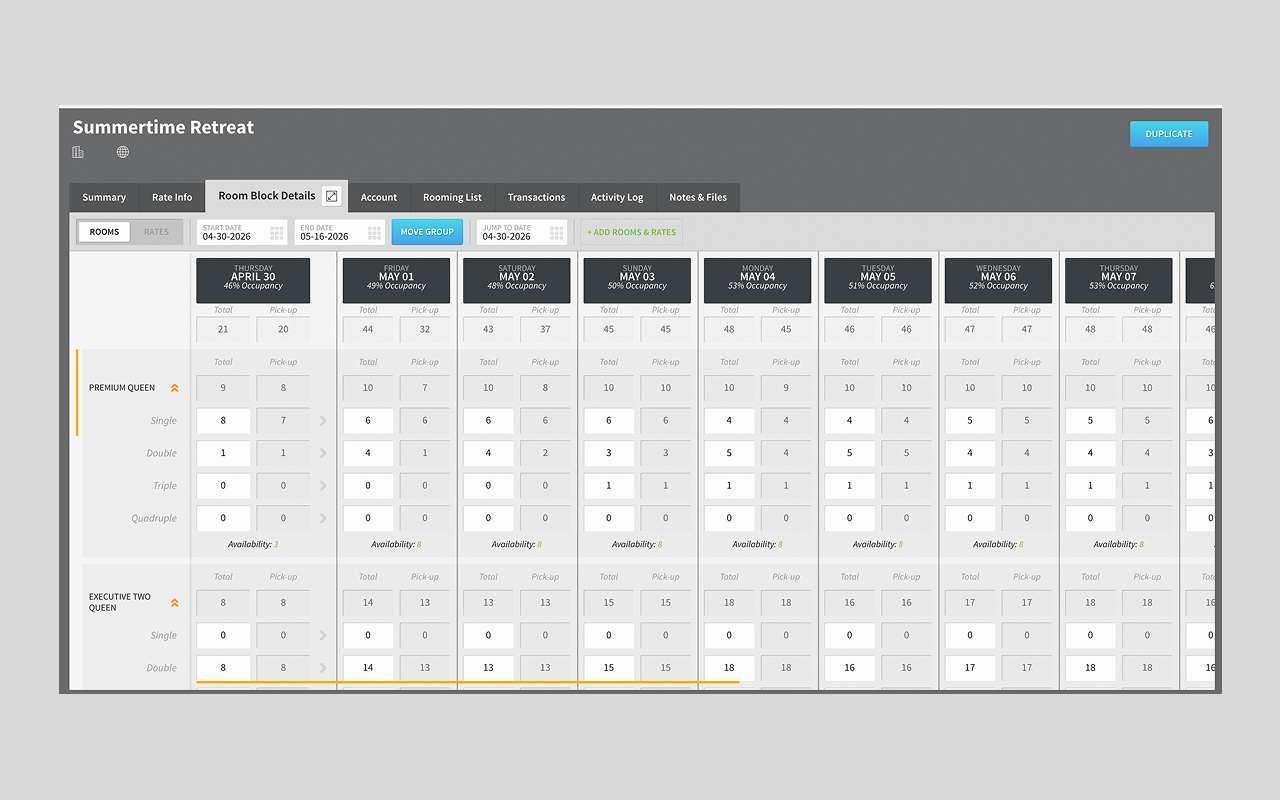Open the pop-out icon on Room Block Details tab
This screenshot has width=1280, height=800.
(332, 196)
